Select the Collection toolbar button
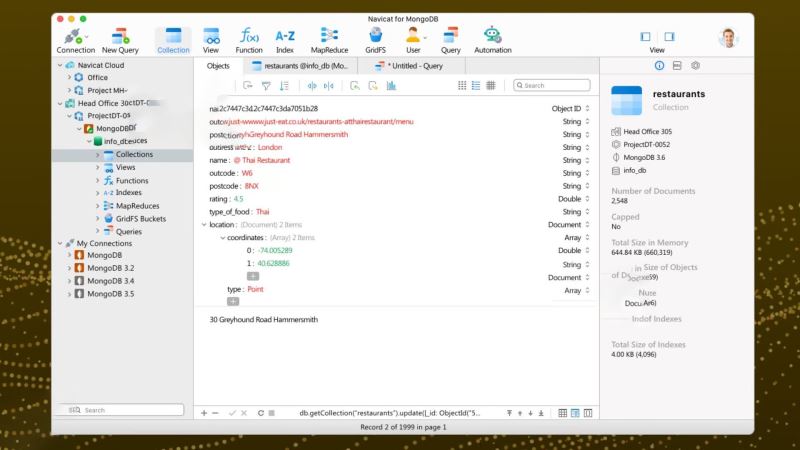This screenshot has height=450, width=800. [x=173, y=40]
